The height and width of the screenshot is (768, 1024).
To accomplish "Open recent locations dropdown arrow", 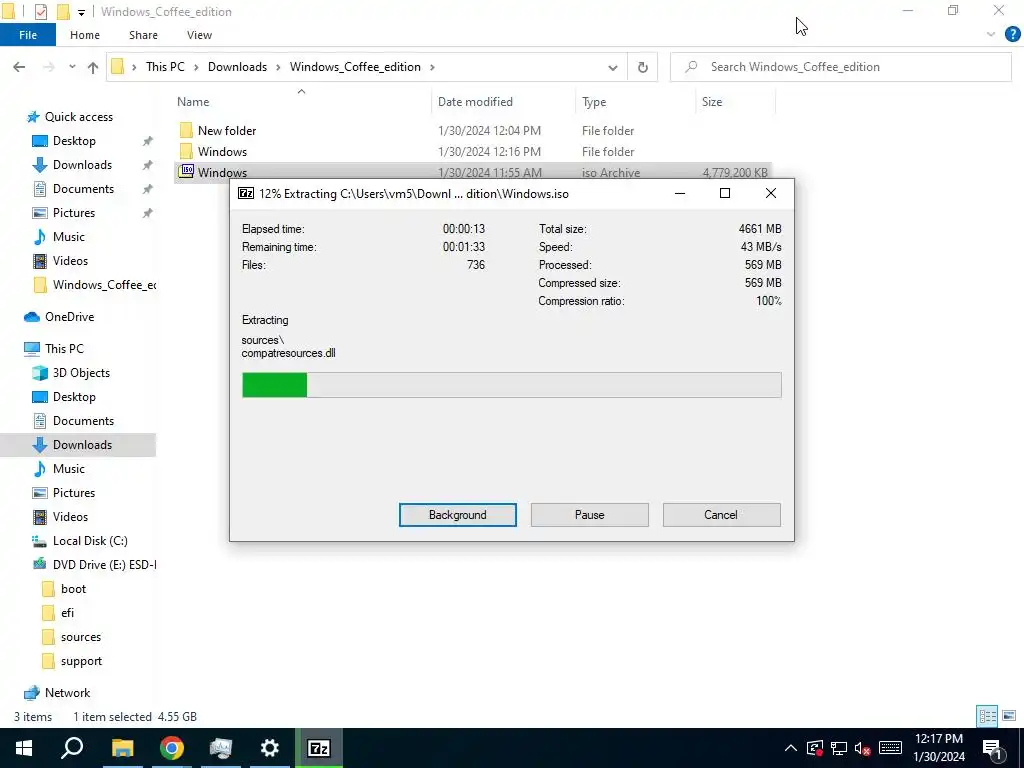I will [x=72, y=67].
